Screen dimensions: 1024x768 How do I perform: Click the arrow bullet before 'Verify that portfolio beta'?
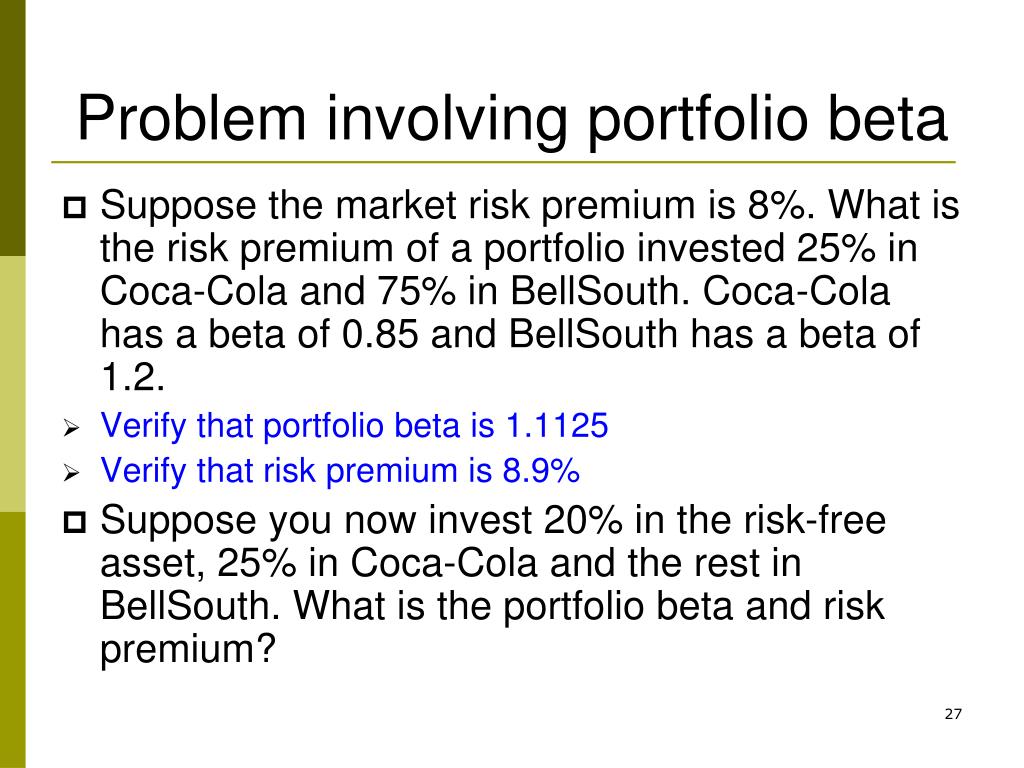(71, 428)
